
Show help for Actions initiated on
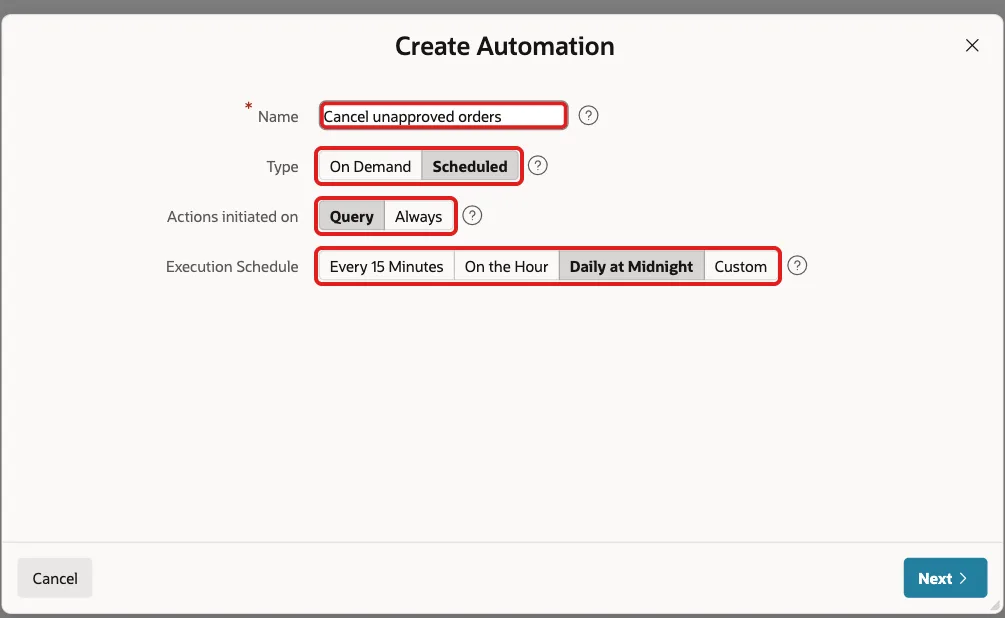[472, 215]
